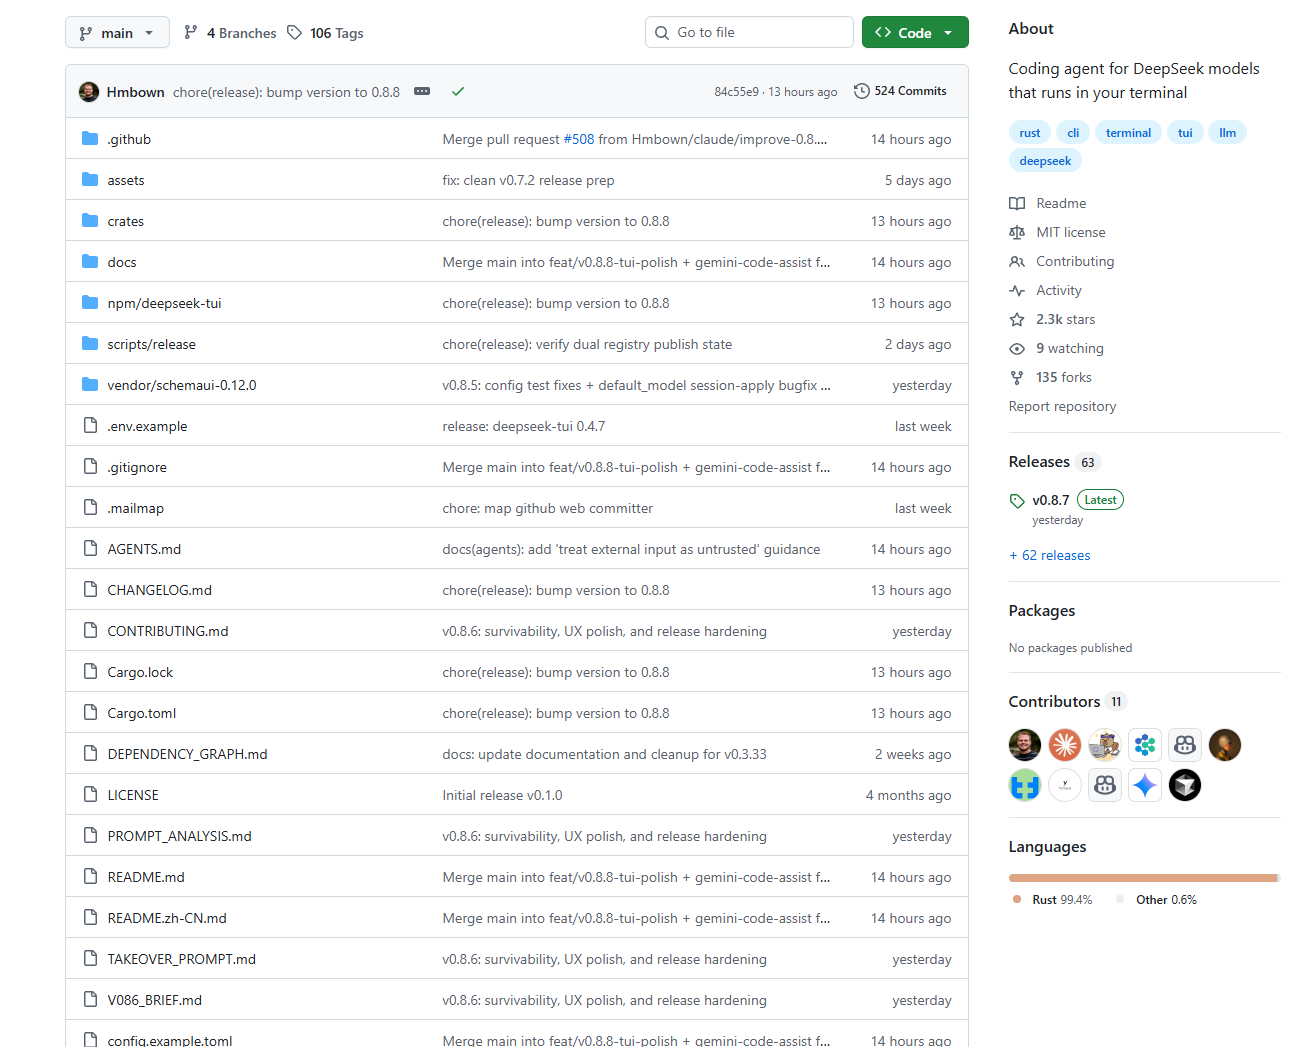
Task: Select the rust topic tag
Action: 1030,133
